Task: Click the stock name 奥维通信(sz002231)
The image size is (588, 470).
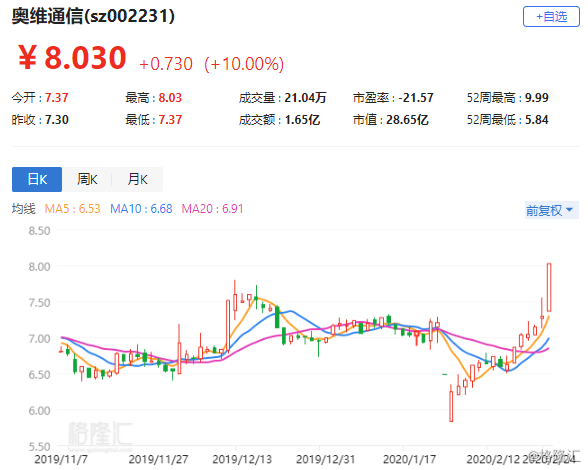Action: pyautogui.click(x=93, y=16)
